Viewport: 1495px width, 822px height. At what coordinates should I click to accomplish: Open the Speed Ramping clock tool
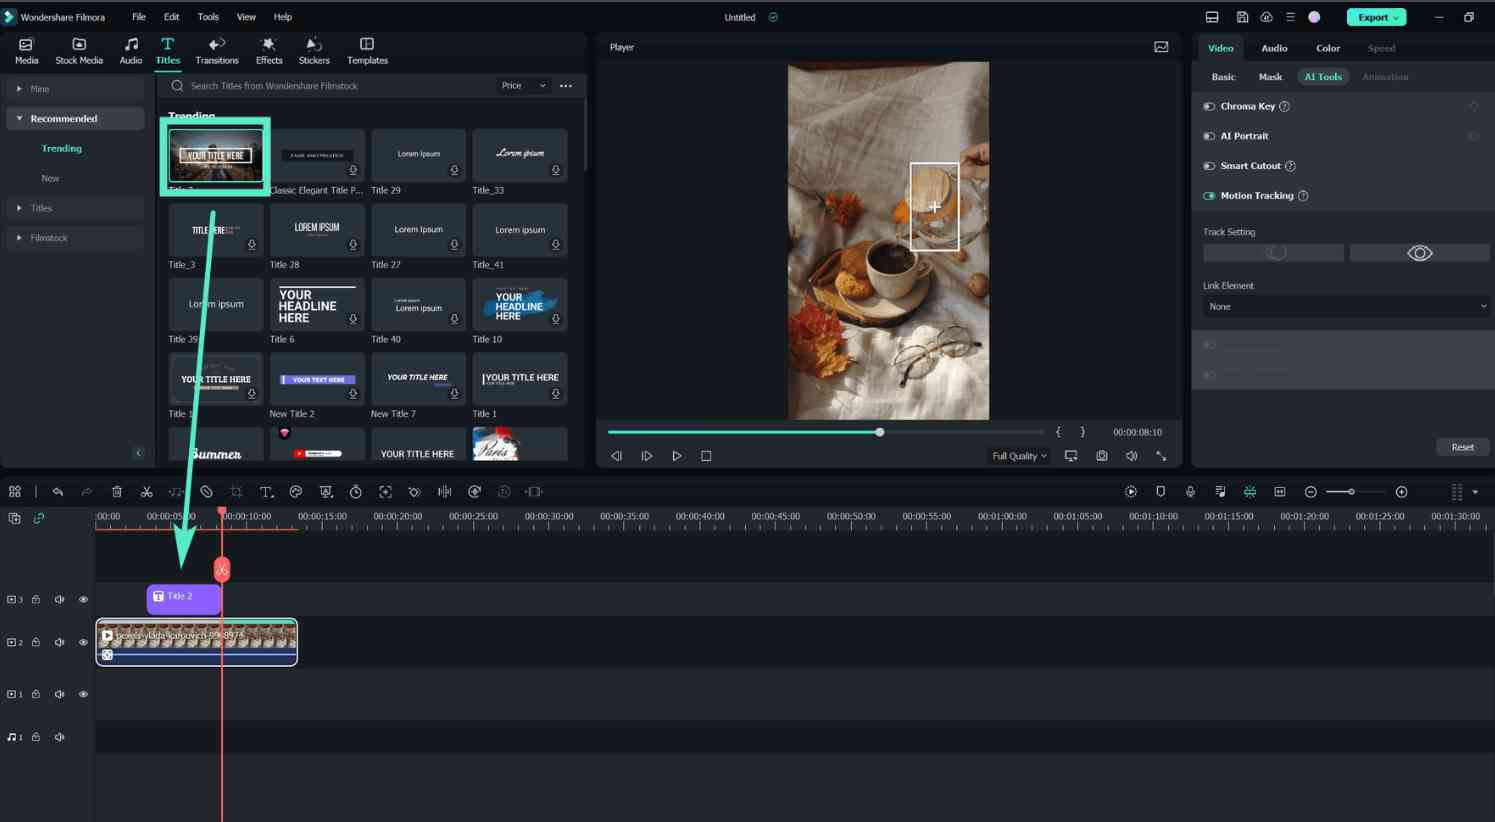pyautogui.click(x=356, y=491)
